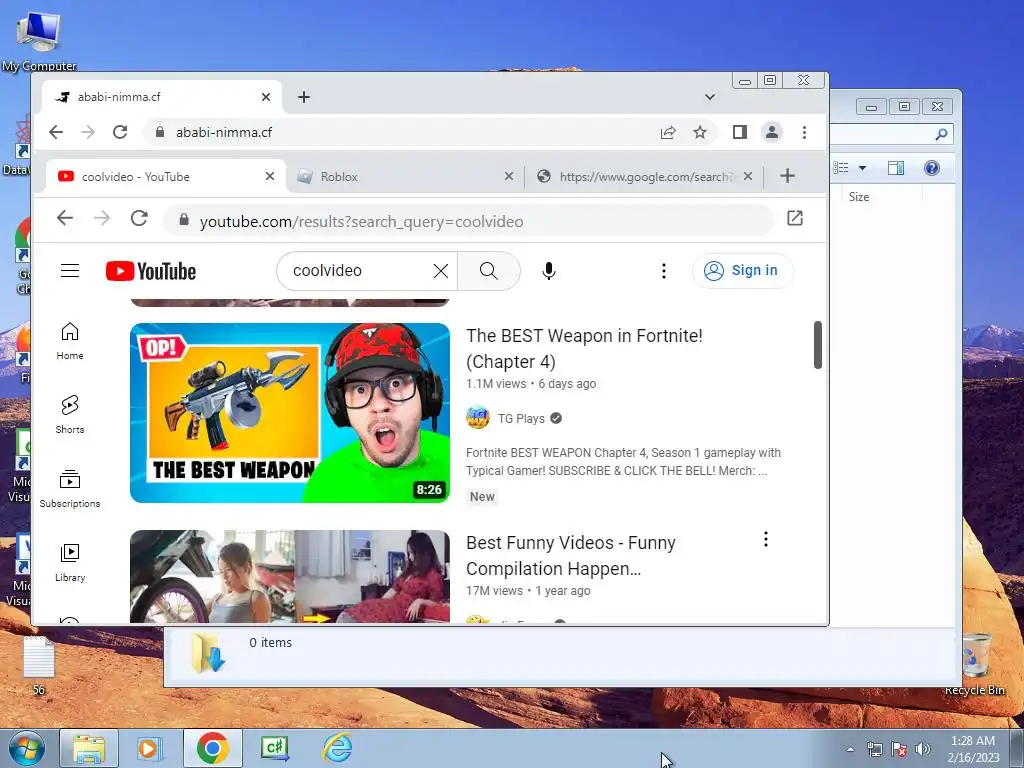Screen dimensions: 1024x768
Task: Click the Explorer search magnifier
Action: coord(941,135)
